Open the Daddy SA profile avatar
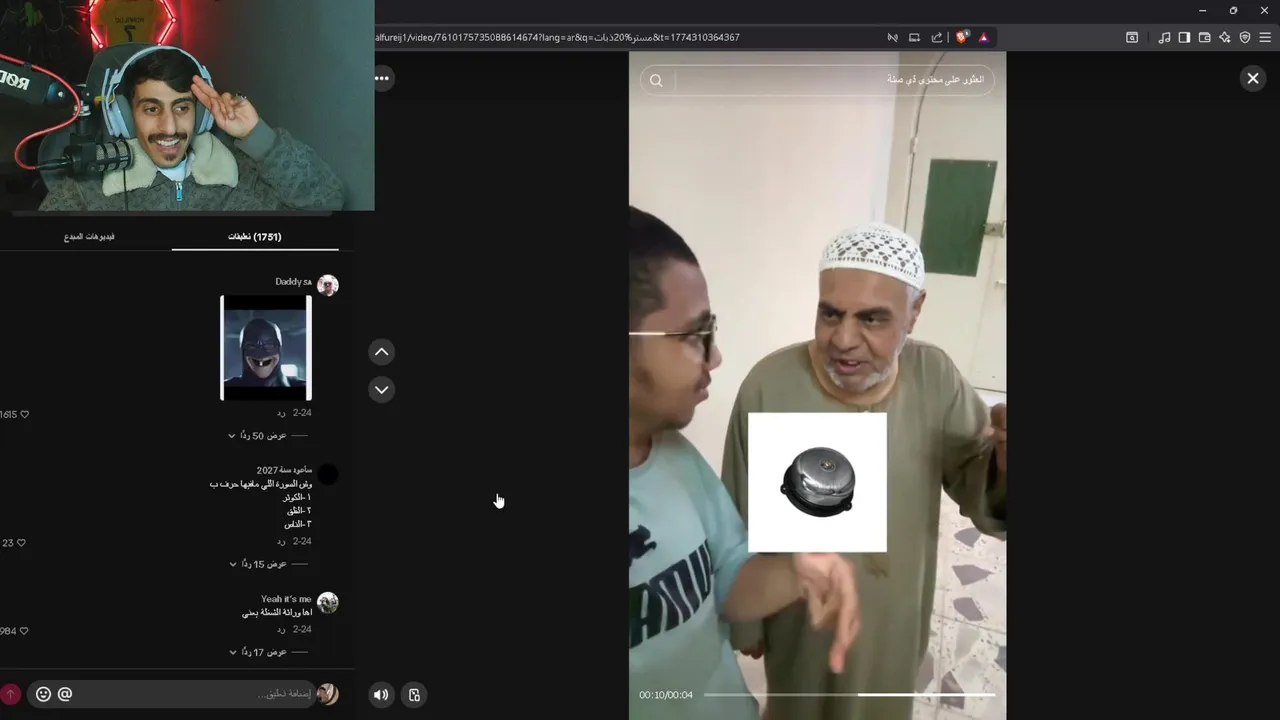Screen dimensions: 1280x720 pos(328,285)
